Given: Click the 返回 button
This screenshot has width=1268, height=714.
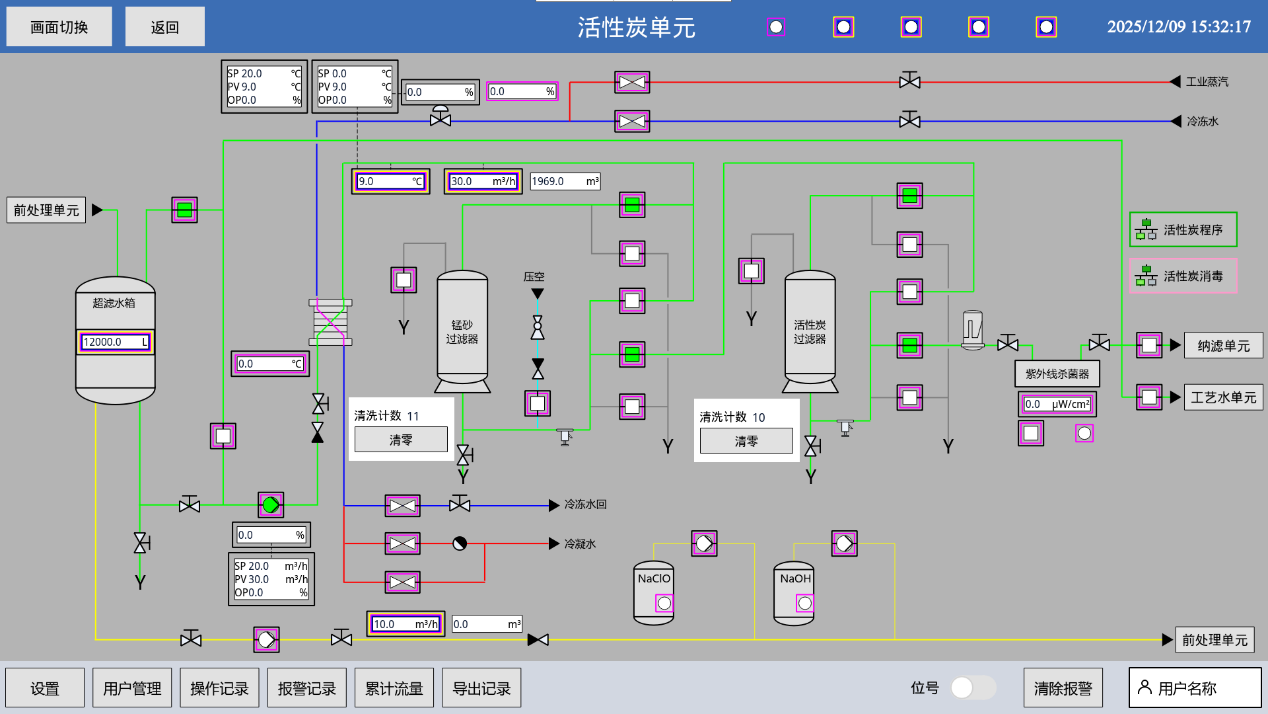Looking at the screenshot, I should (x=165, y=27).
